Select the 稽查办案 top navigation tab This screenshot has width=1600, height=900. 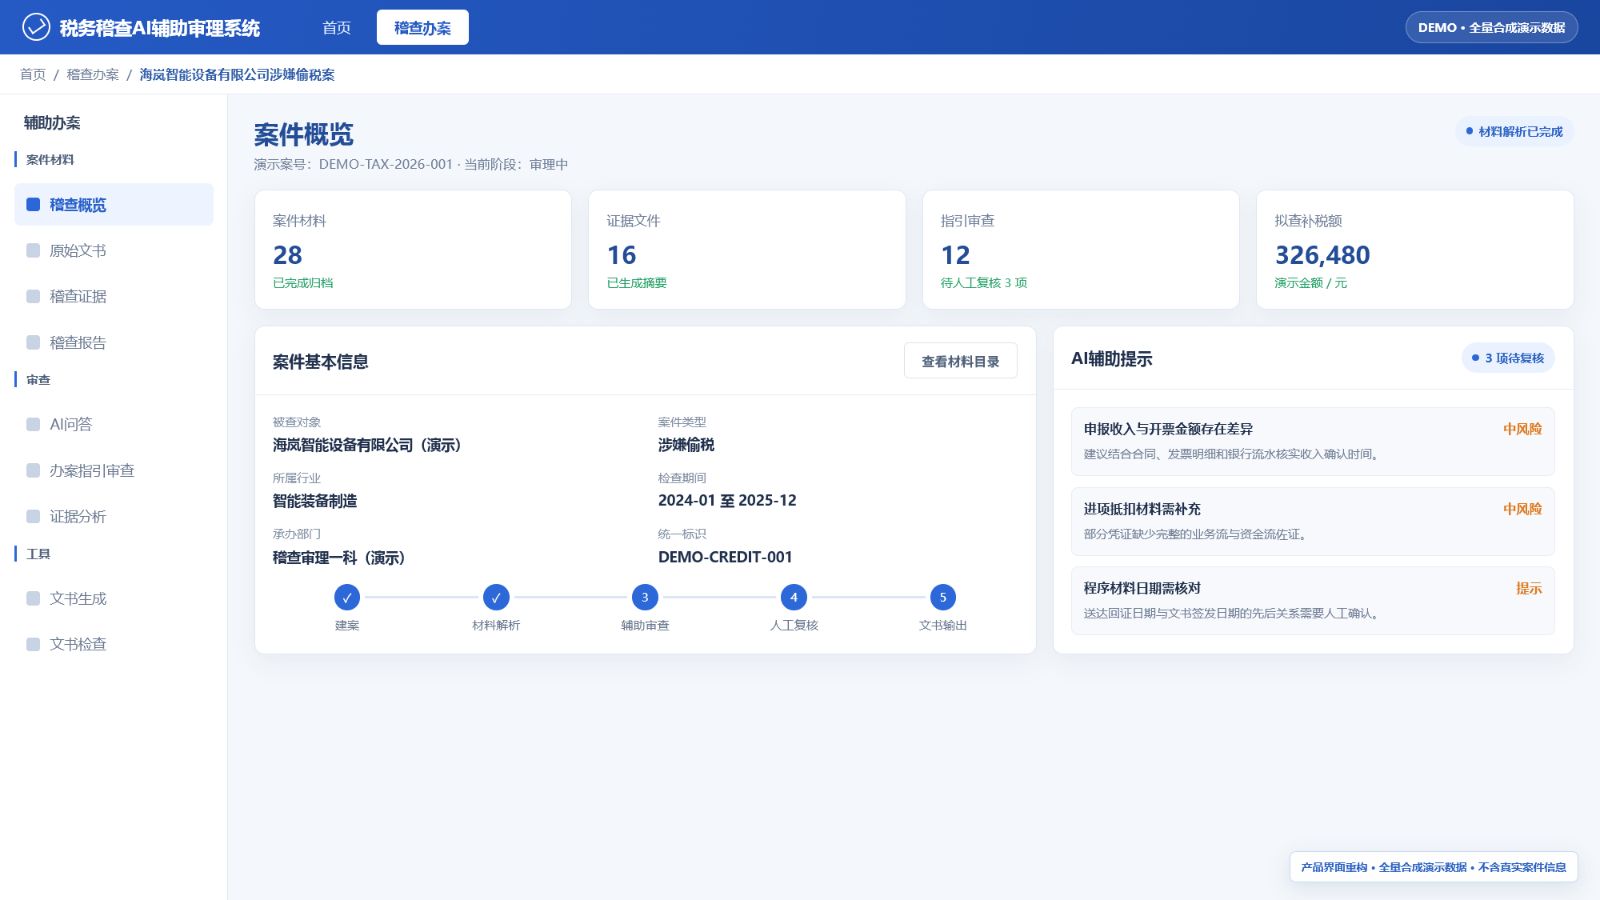pos(422,27)
